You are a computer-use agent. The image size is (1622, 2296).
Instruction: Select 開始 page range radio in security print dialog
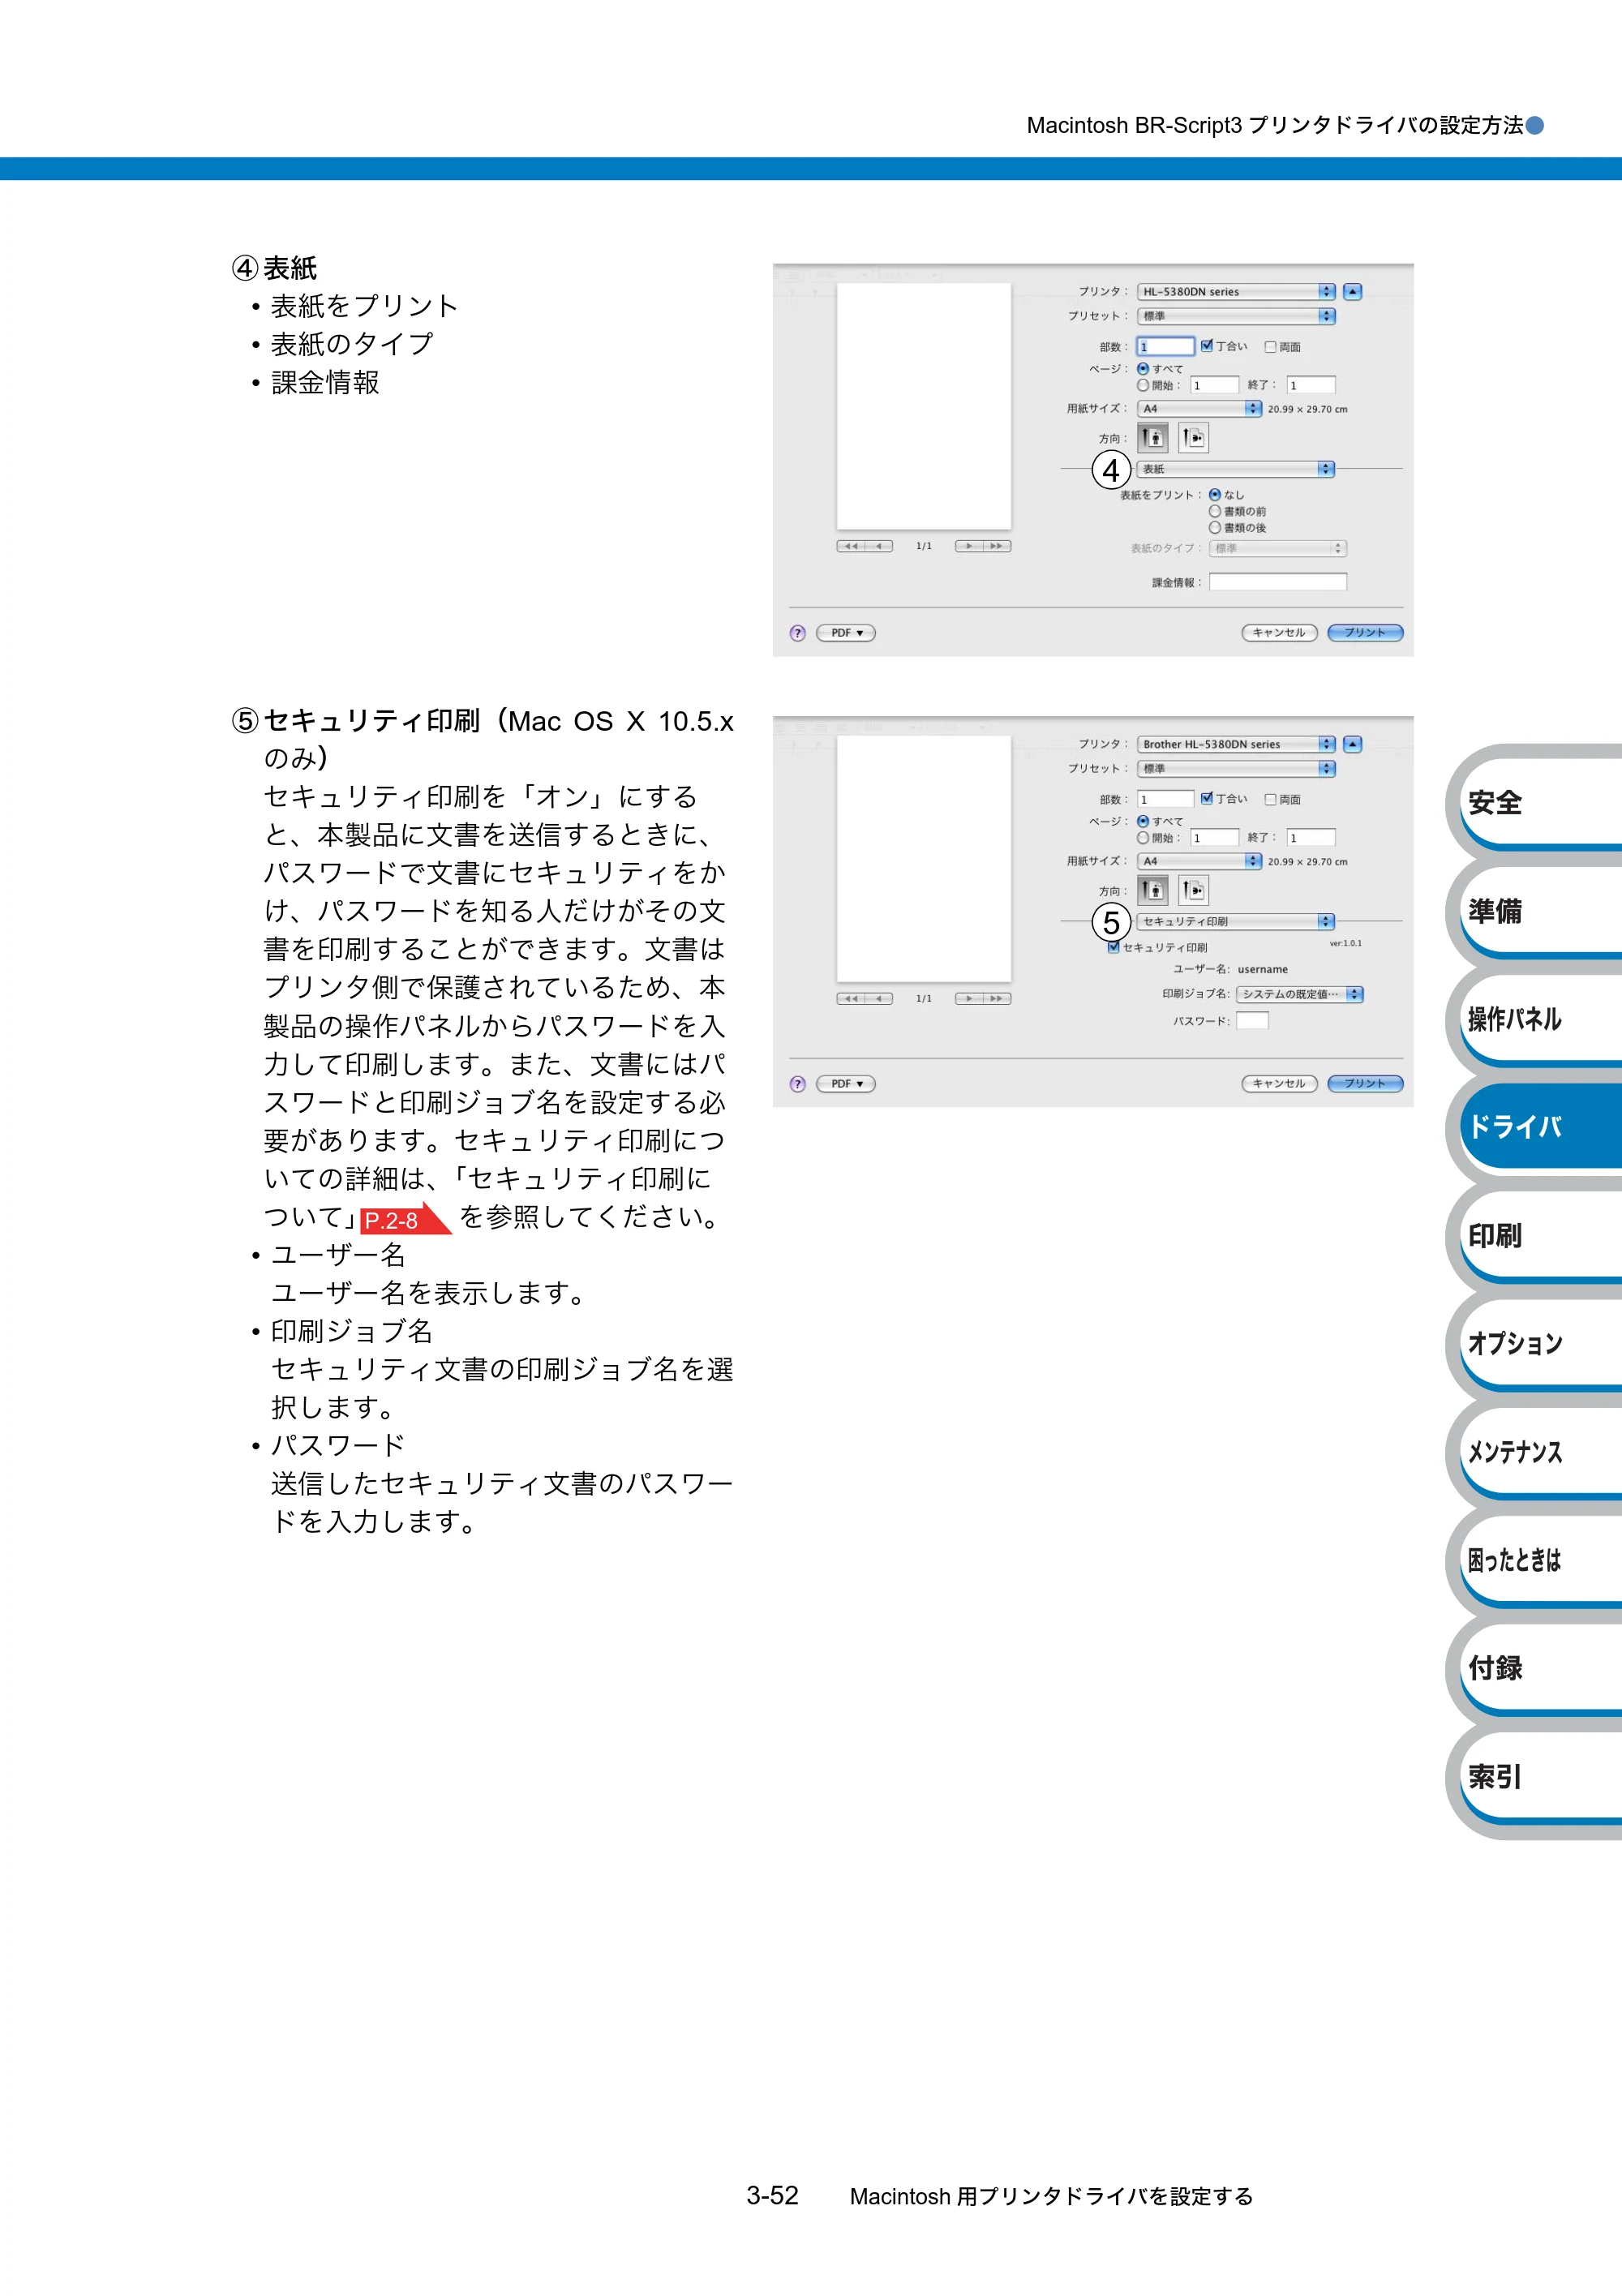click(x=1143, y=838)
